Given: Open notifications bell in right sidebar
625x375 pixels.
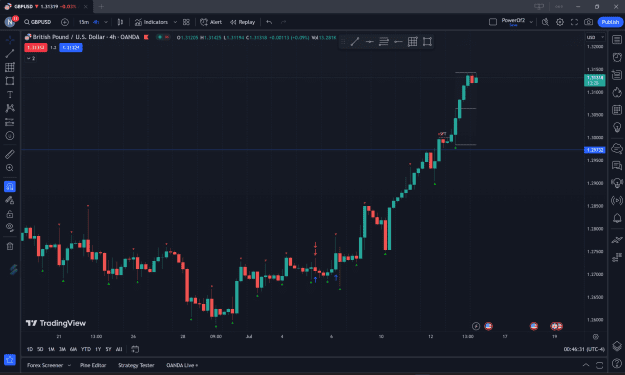Looking at the screenshot, I should pyautogui.click(x=617, y=218).
